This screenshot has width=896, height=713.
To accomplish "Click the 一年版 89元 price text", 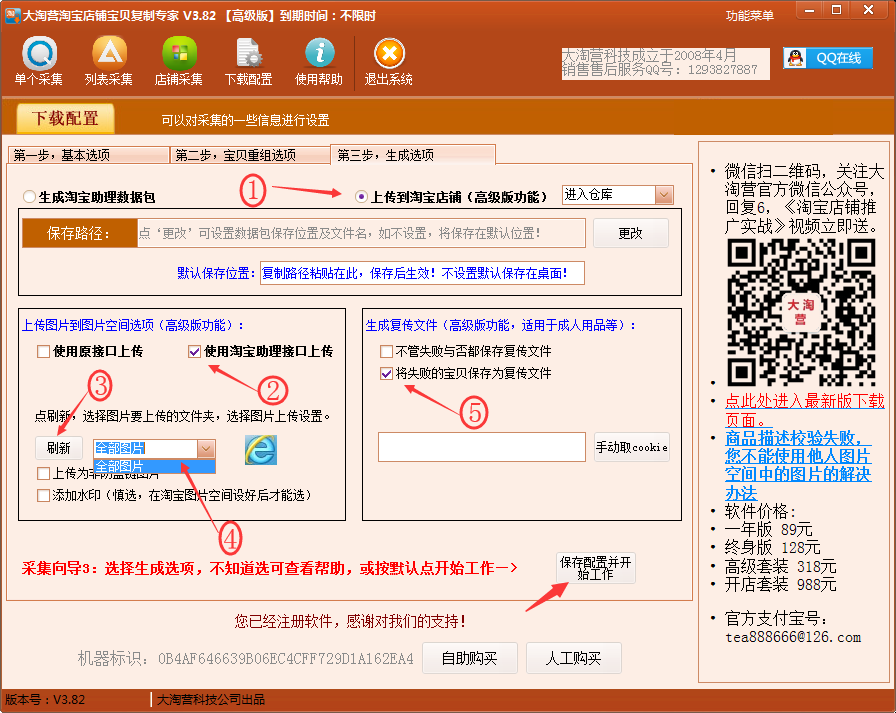I will 769,529.
